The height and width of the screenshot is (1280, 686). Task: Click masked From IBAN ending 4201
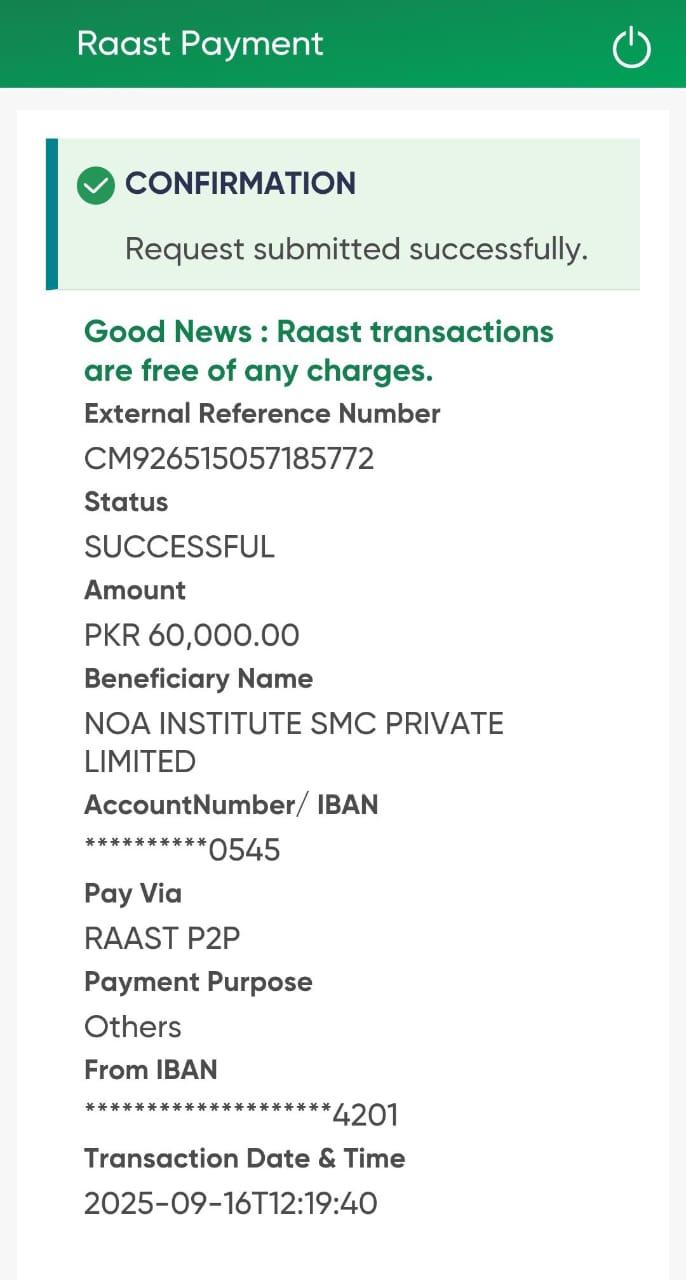[241, 1114]
